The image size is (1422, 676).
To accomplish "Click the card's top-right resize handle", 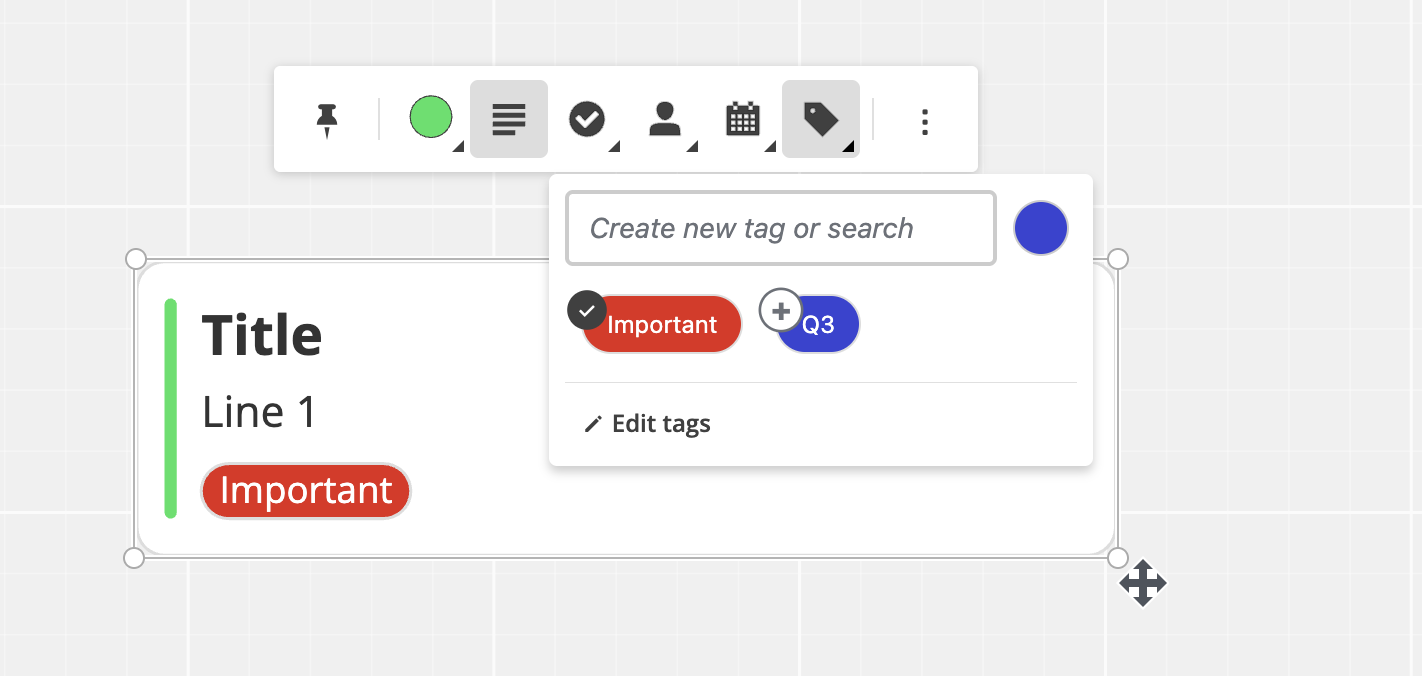I will (x=1118, y=259).
